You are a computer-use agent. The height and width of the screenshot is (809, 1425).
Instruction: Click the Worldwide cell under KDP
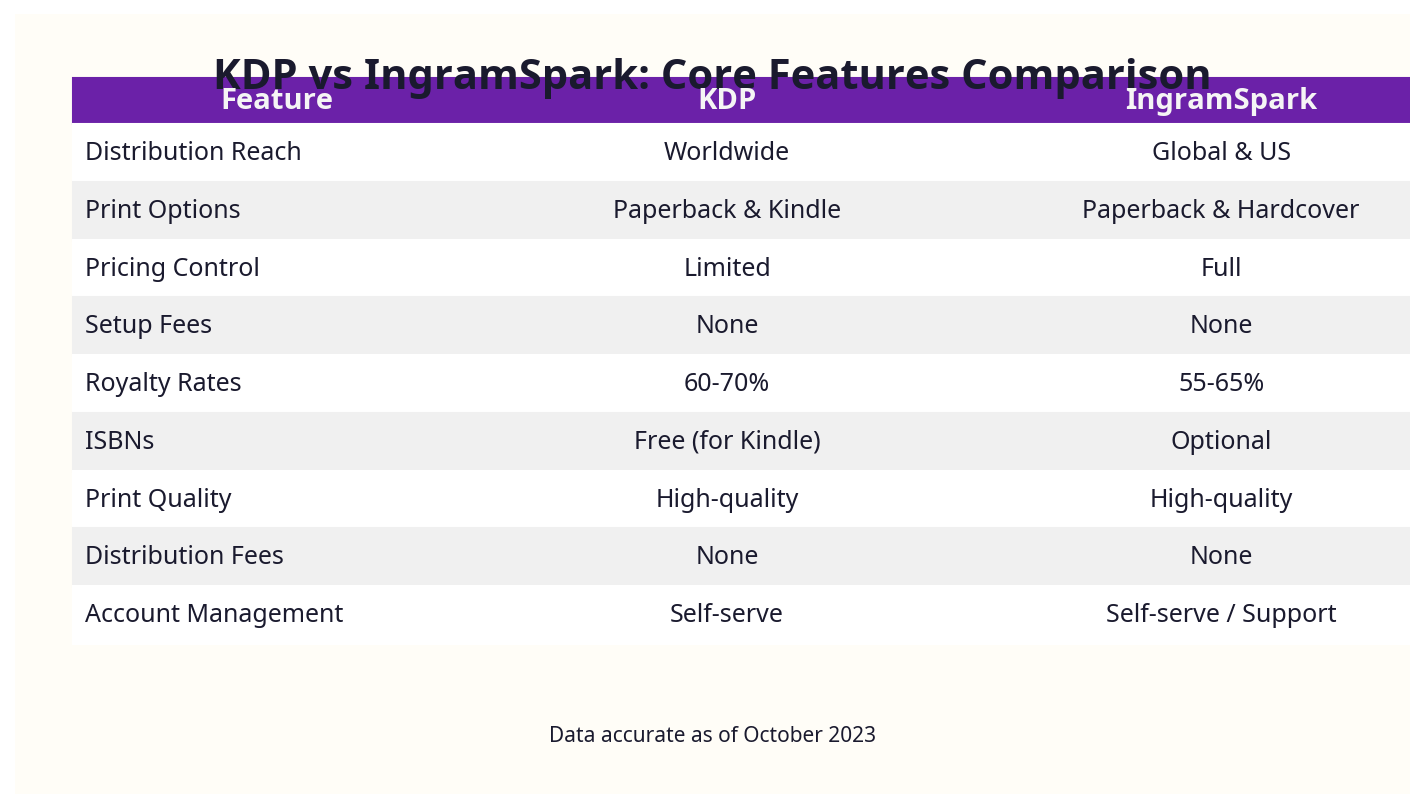727,151
